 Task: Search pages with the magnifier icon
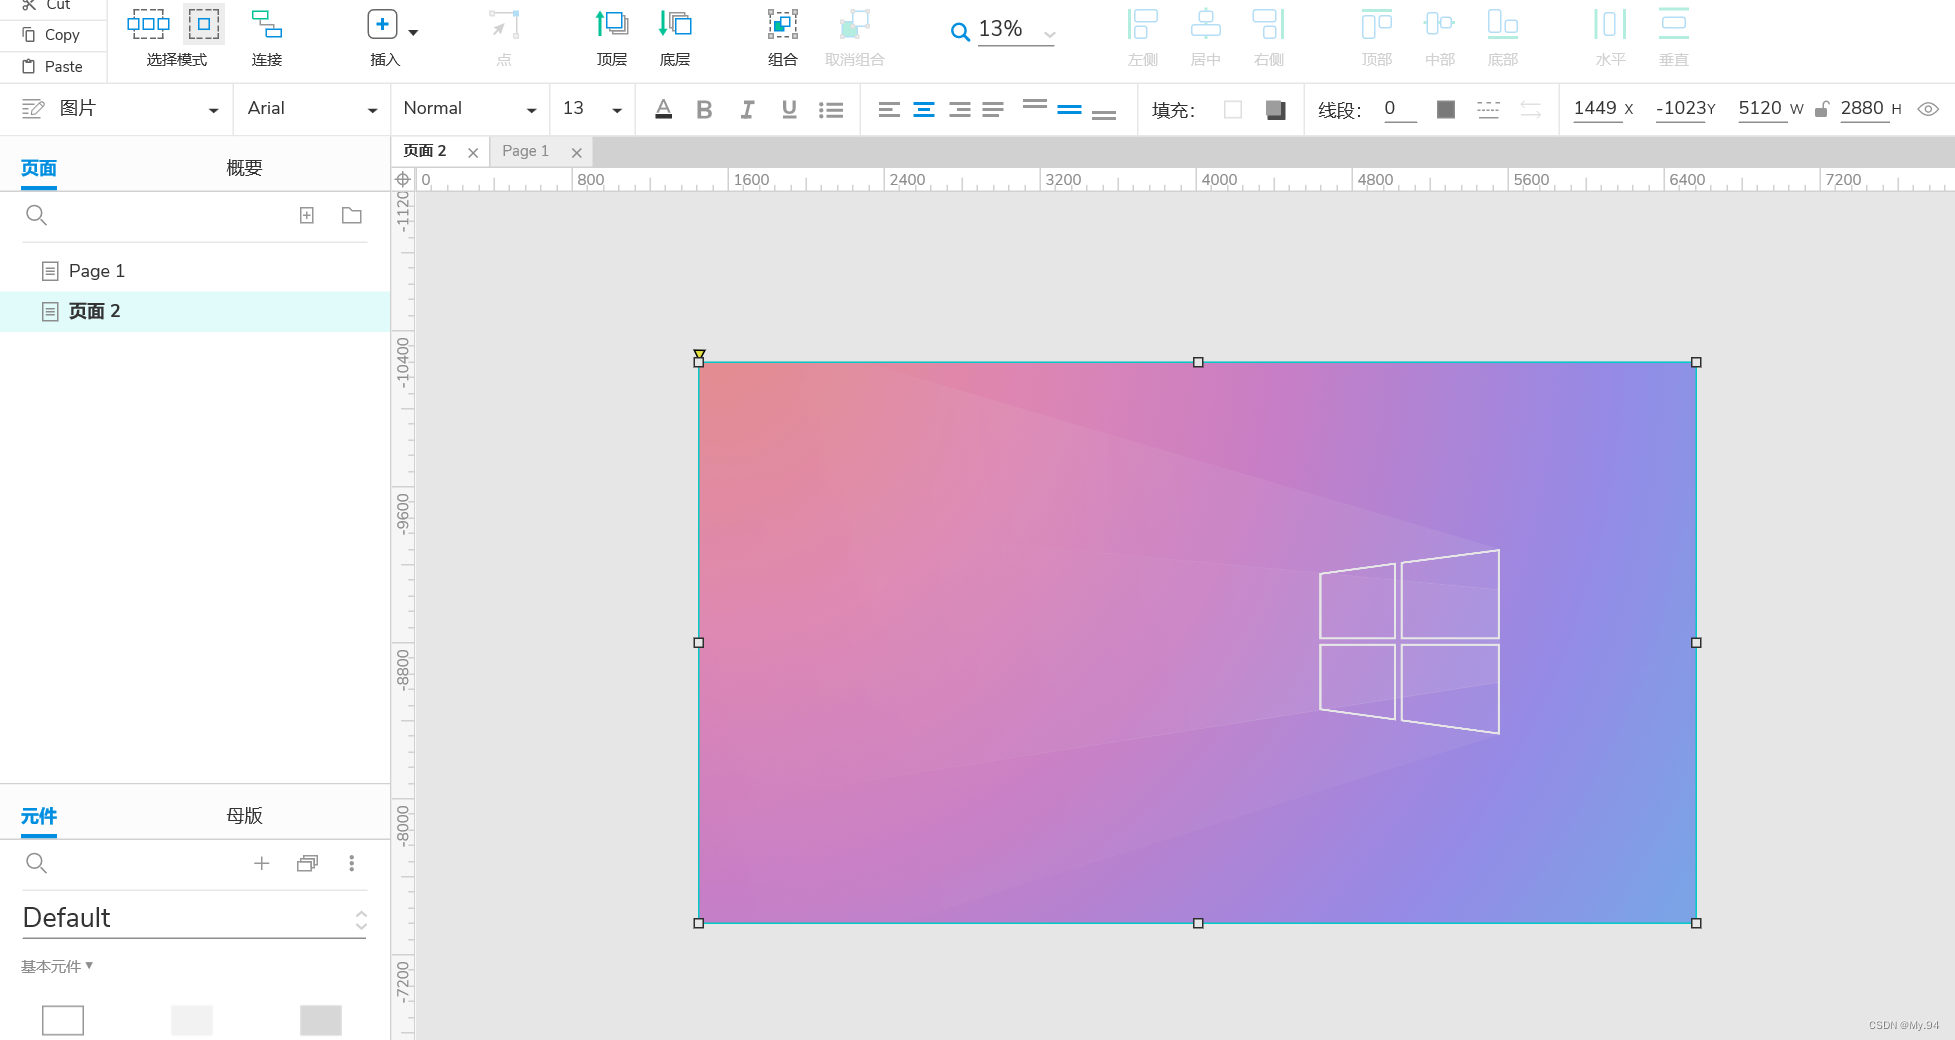coord(36,215)
